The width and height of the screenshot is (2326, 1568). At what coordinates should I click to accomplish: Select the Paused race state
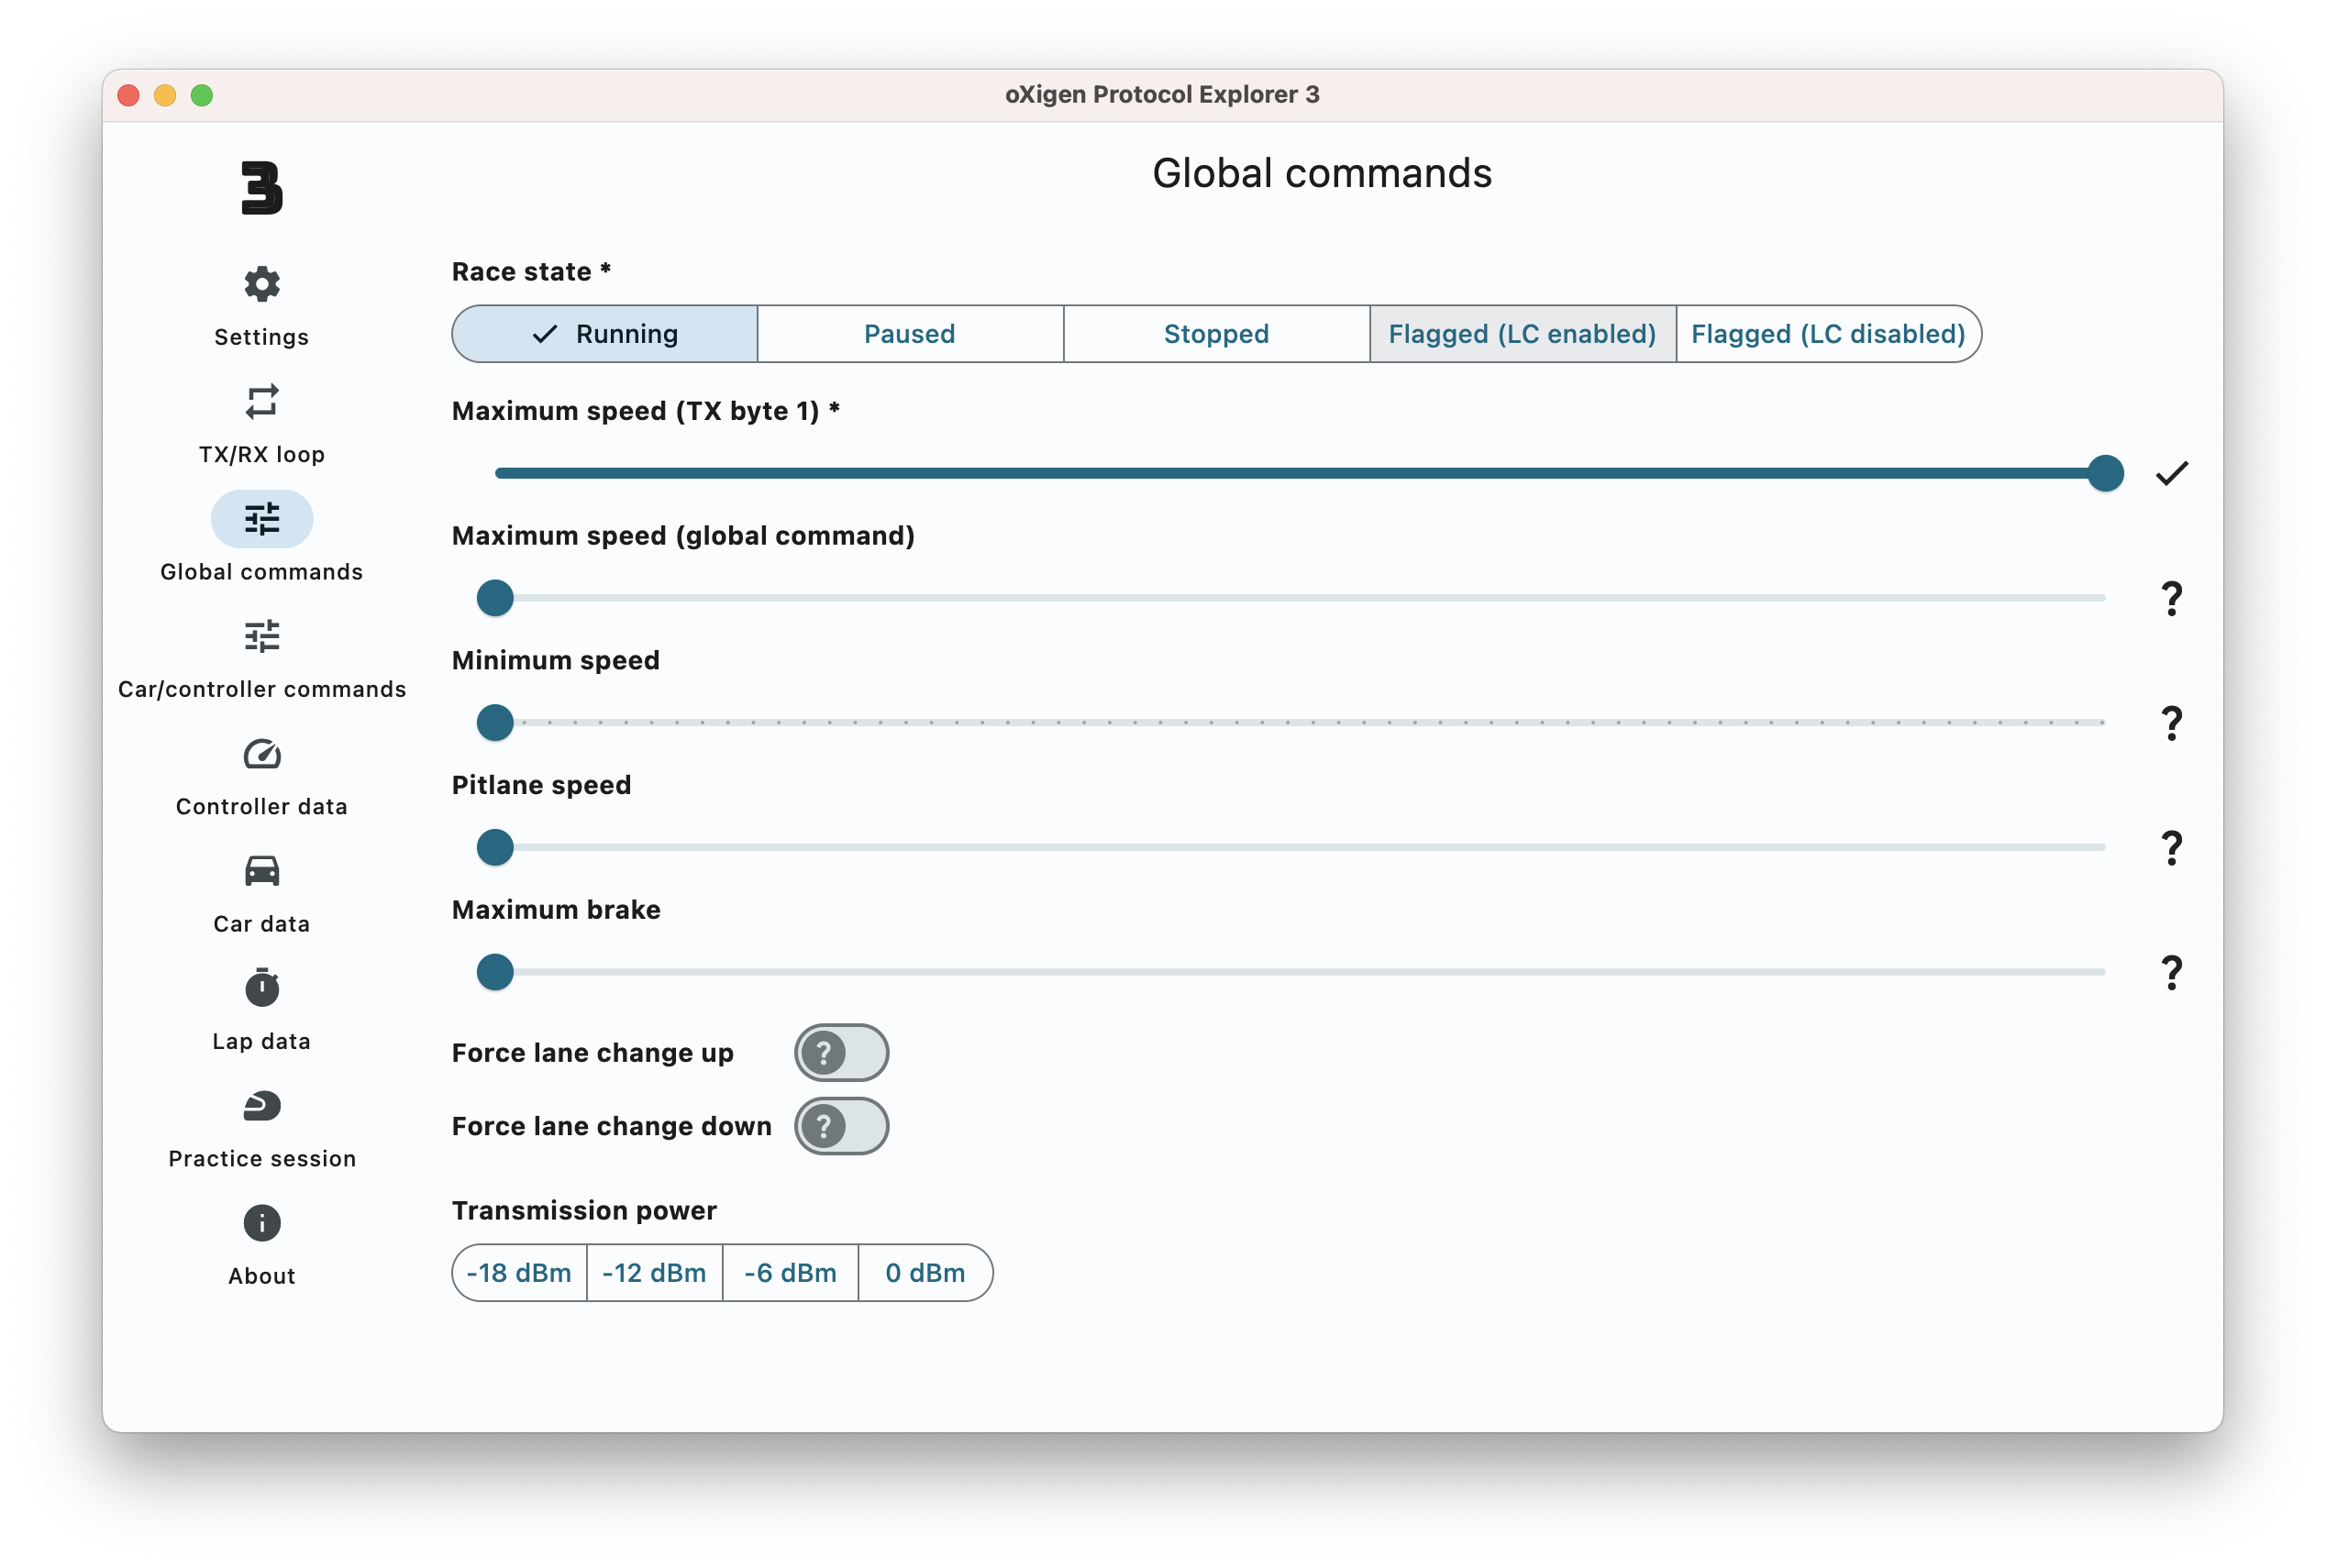[909, 333]
